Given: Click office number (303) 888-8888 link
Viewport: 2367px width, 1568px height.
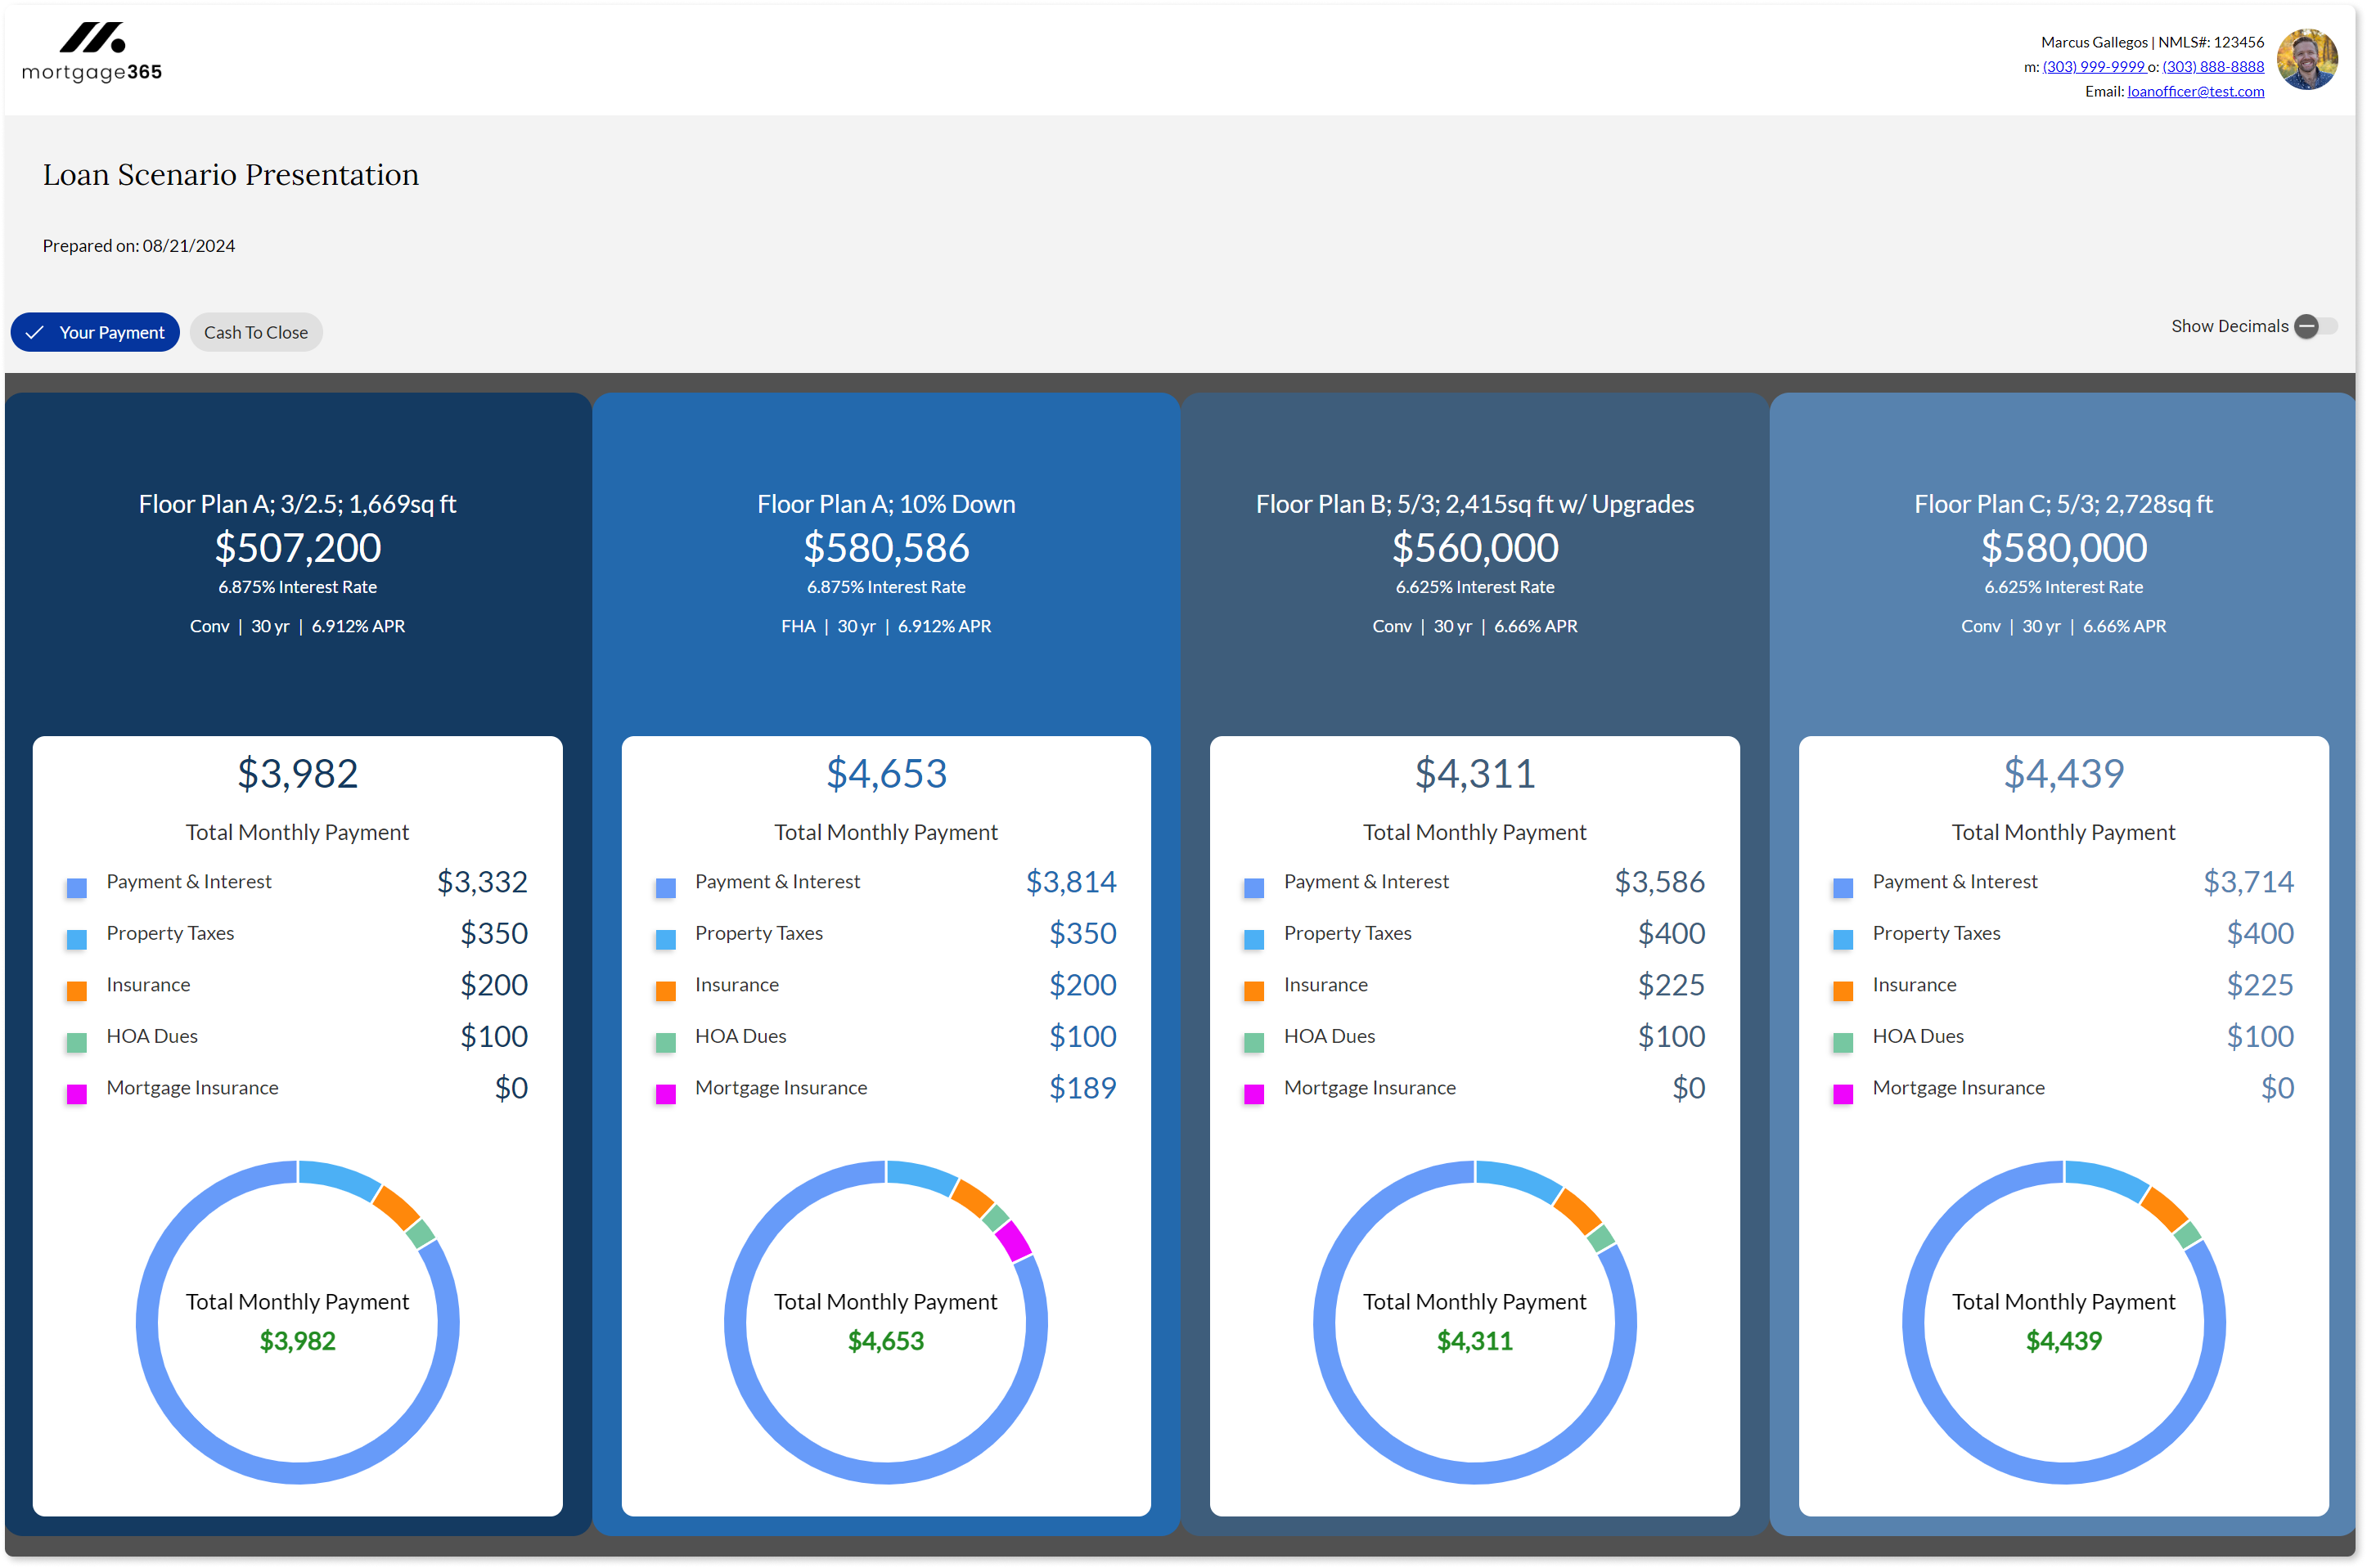Looking at the screenshot, I should 2212,67.
